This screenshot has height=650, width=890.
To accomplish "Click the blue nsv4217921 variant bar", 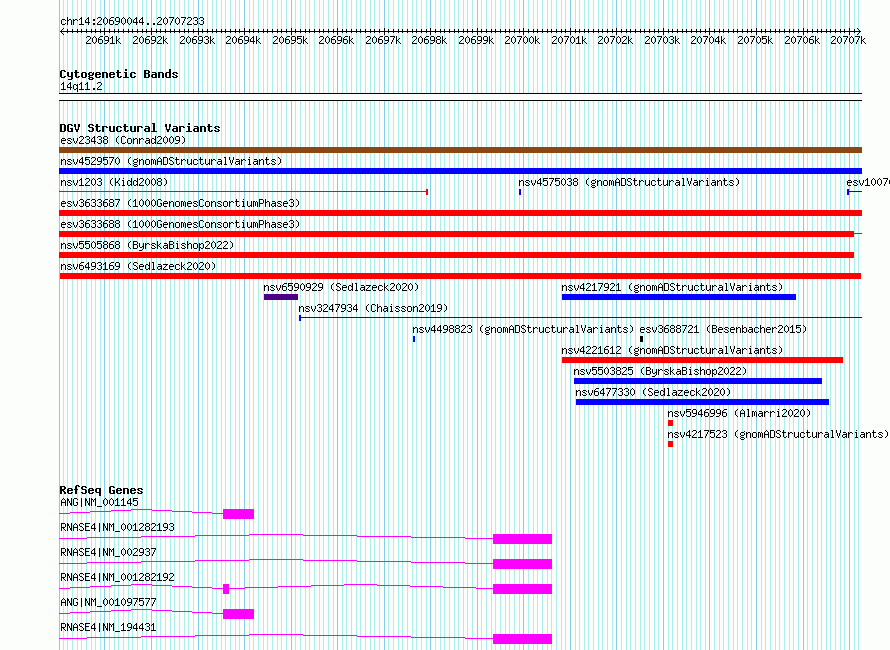I will [679, 297].
